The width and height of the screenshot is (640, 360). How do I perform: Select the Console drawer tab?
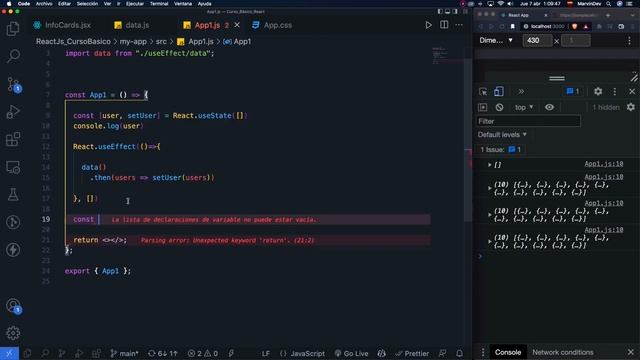point(508,352)
